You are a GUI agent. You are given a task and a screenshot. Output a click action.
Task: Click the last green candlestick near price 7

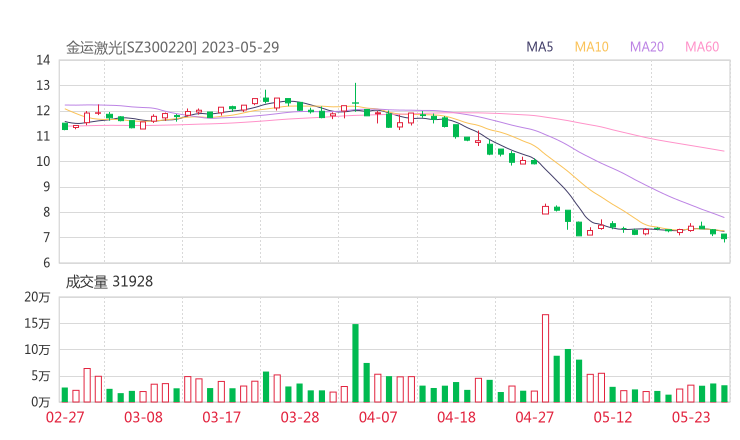[x=724, y=237]
